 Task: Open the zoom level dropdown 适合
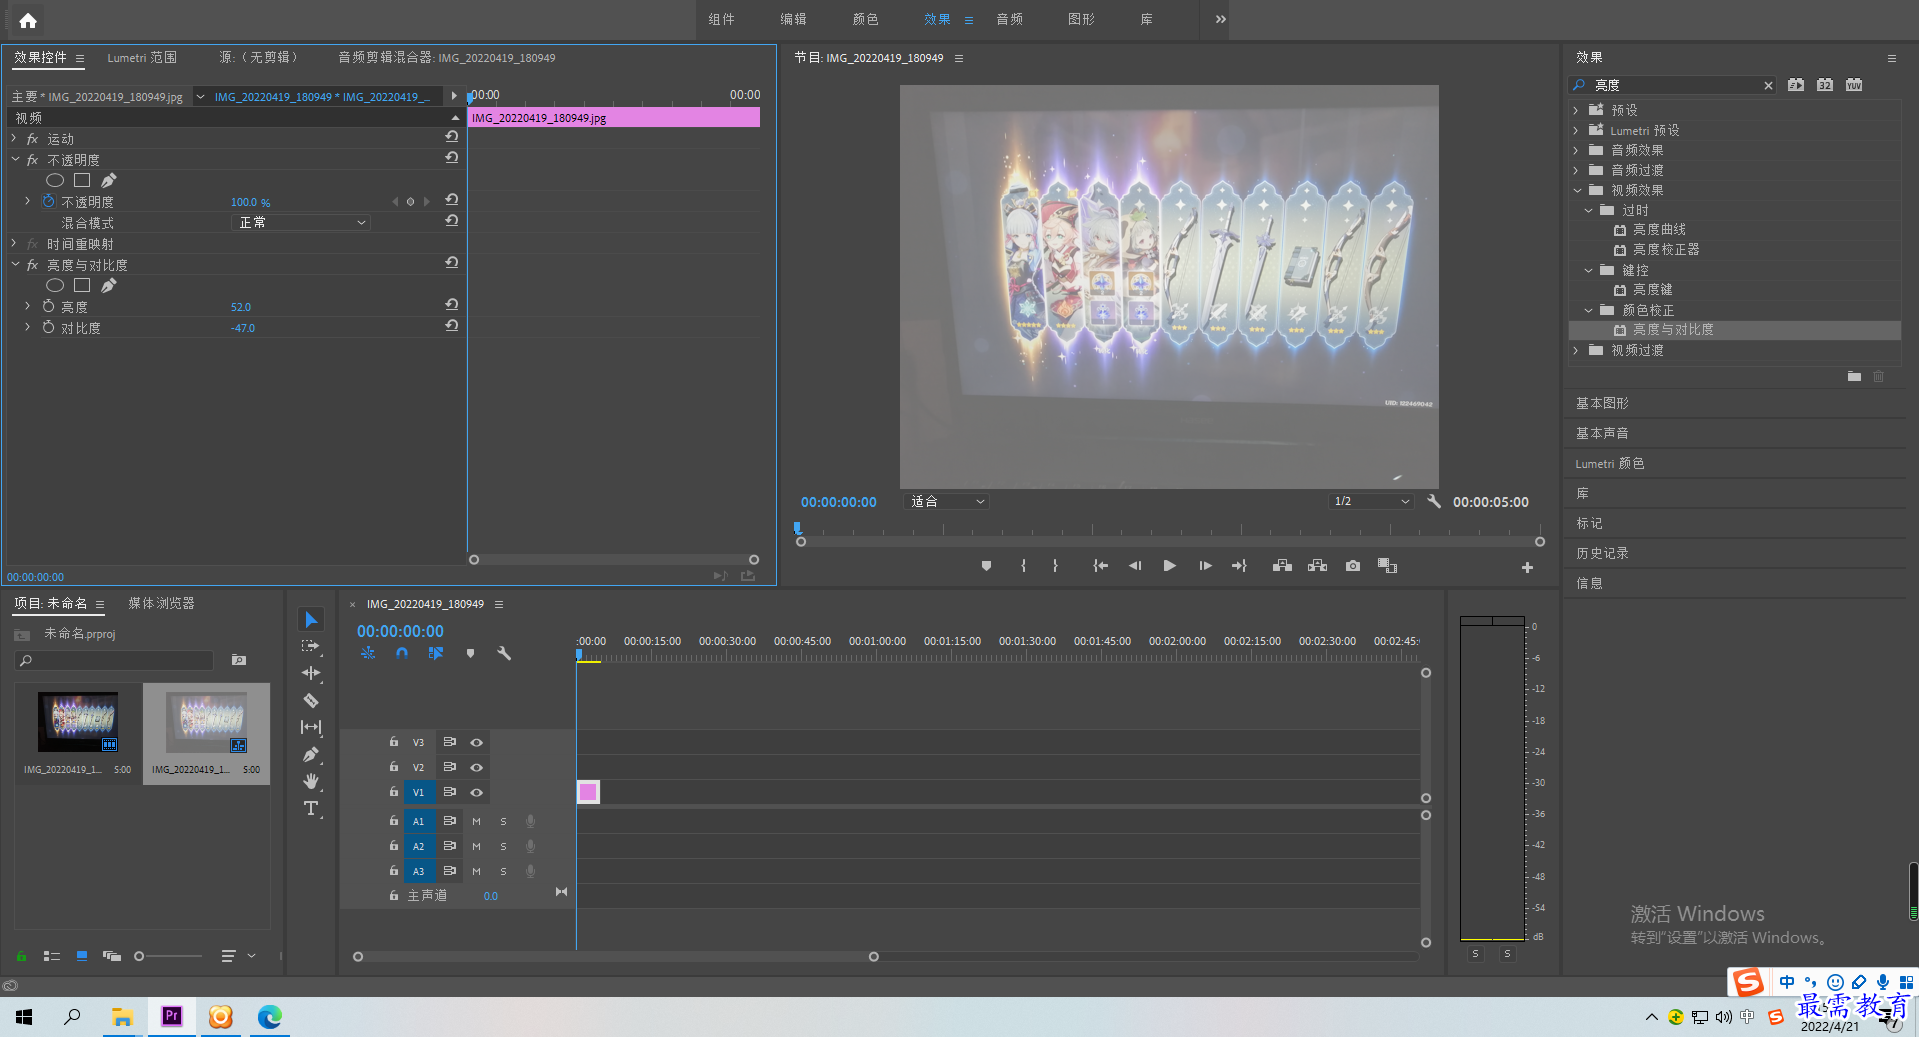(x=946, y=502)
